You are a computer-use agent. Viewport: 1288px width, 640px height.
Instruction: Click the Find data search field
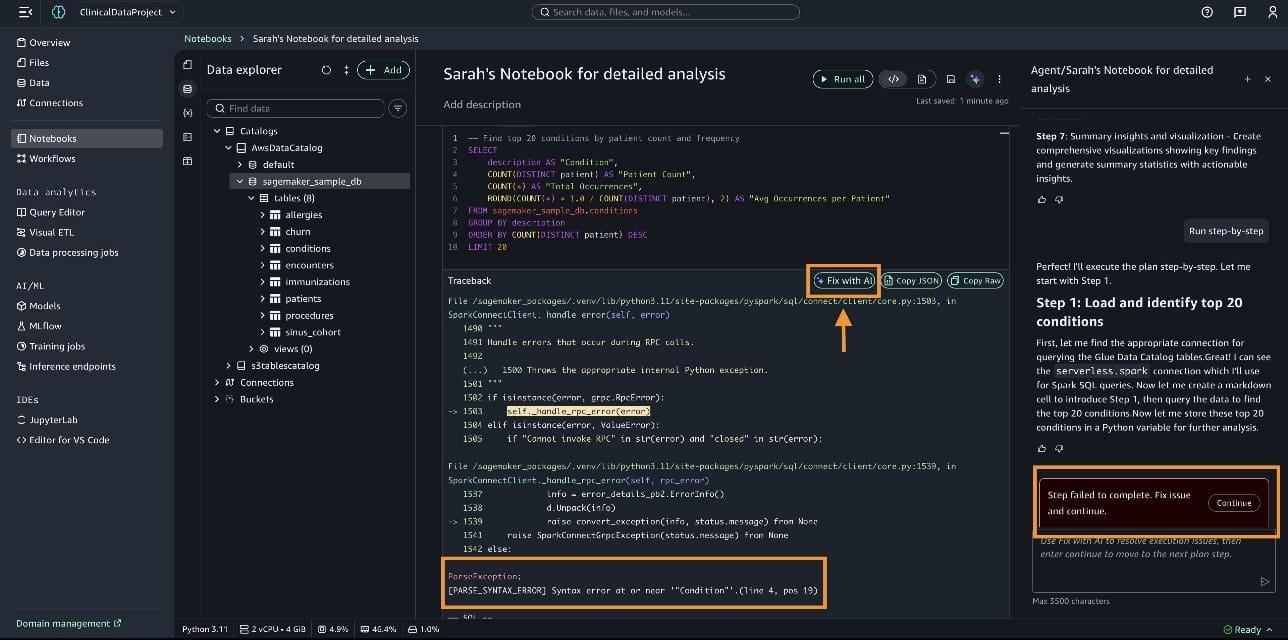300,108
